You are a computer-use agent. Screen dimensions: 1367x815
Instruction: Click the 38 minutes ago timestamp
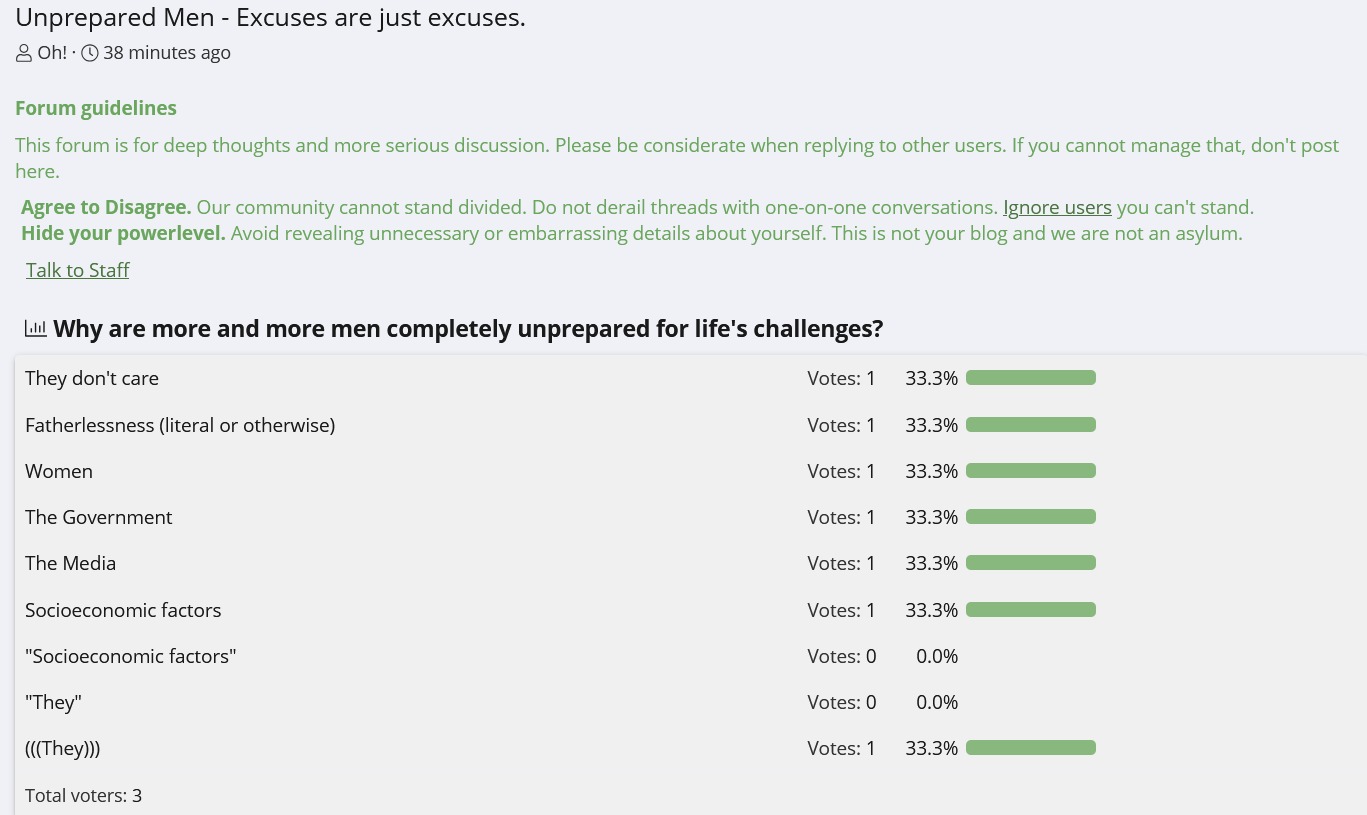[x=166, y=53]
